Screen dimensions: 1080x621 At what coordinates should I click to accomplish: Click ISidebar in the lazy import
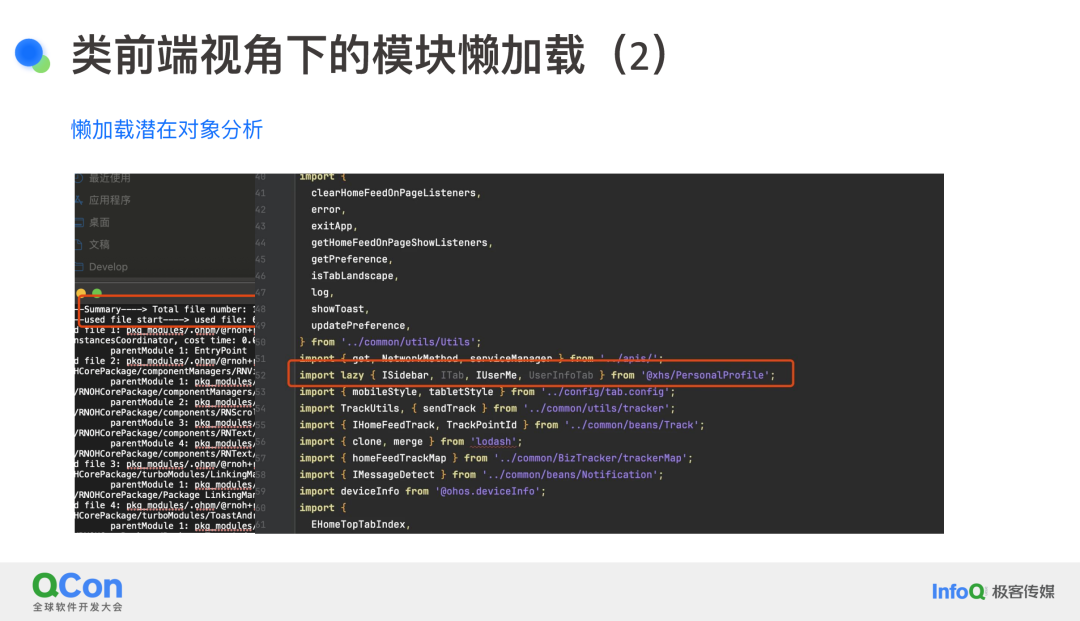coord(405,375)
